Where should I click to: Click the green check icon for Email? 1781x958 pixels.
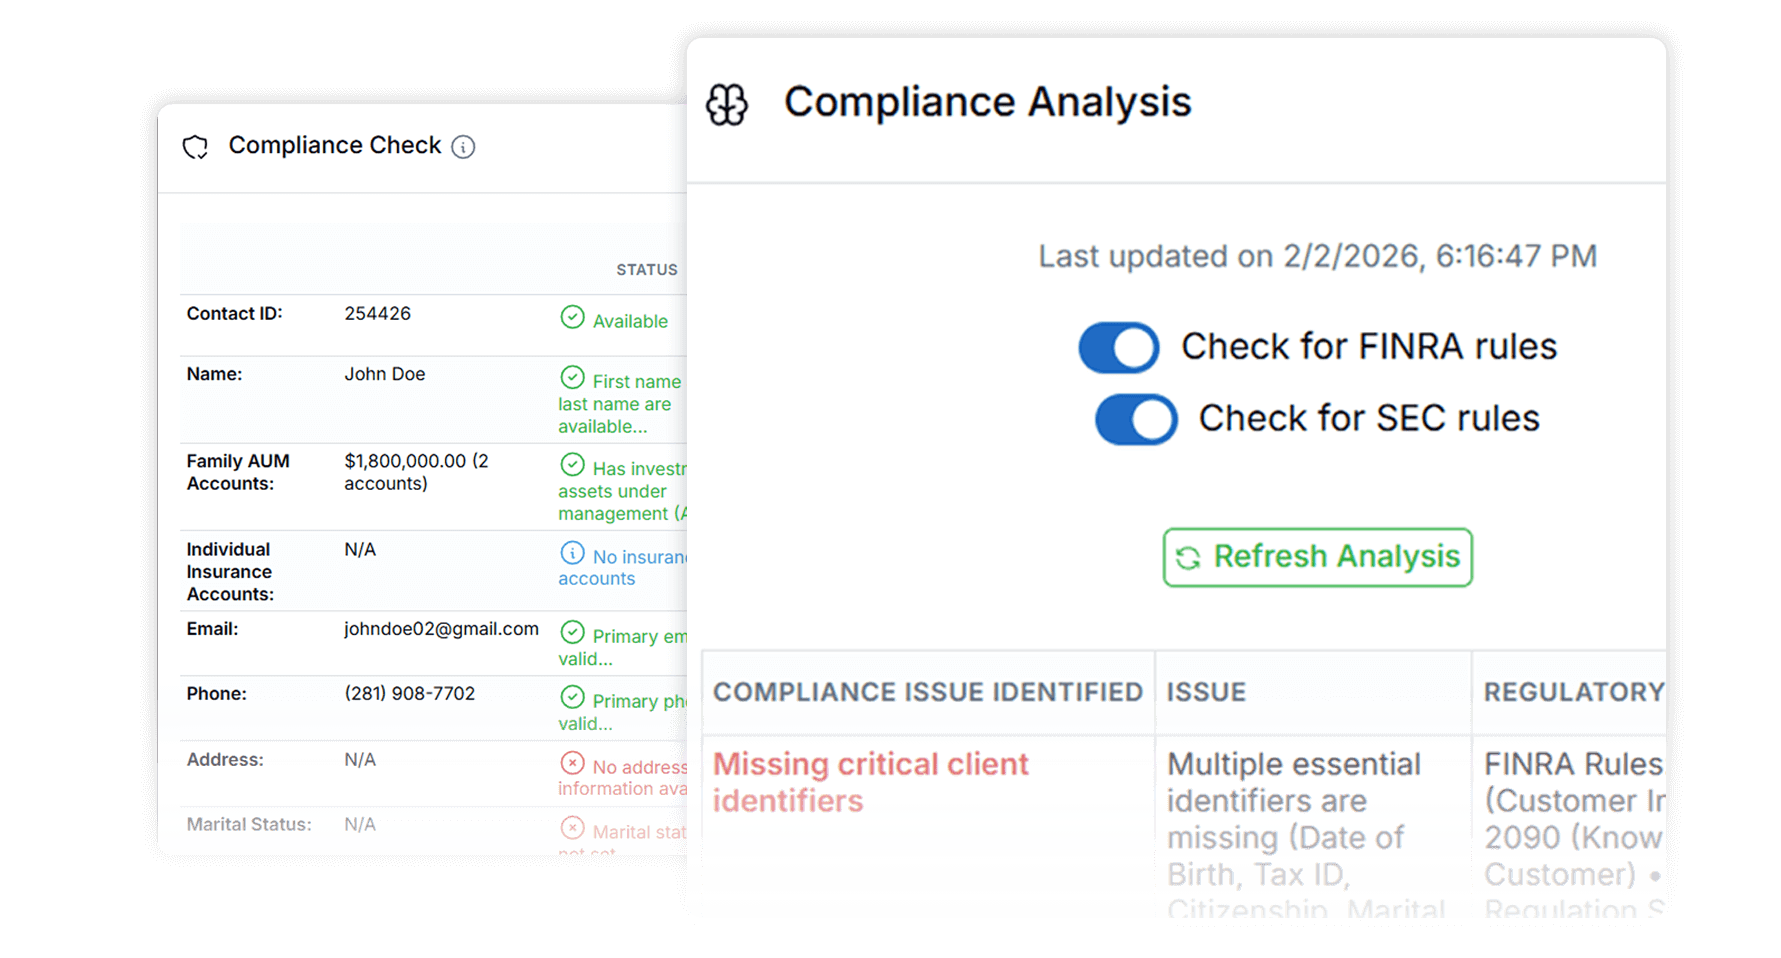(x=572, y=632)
